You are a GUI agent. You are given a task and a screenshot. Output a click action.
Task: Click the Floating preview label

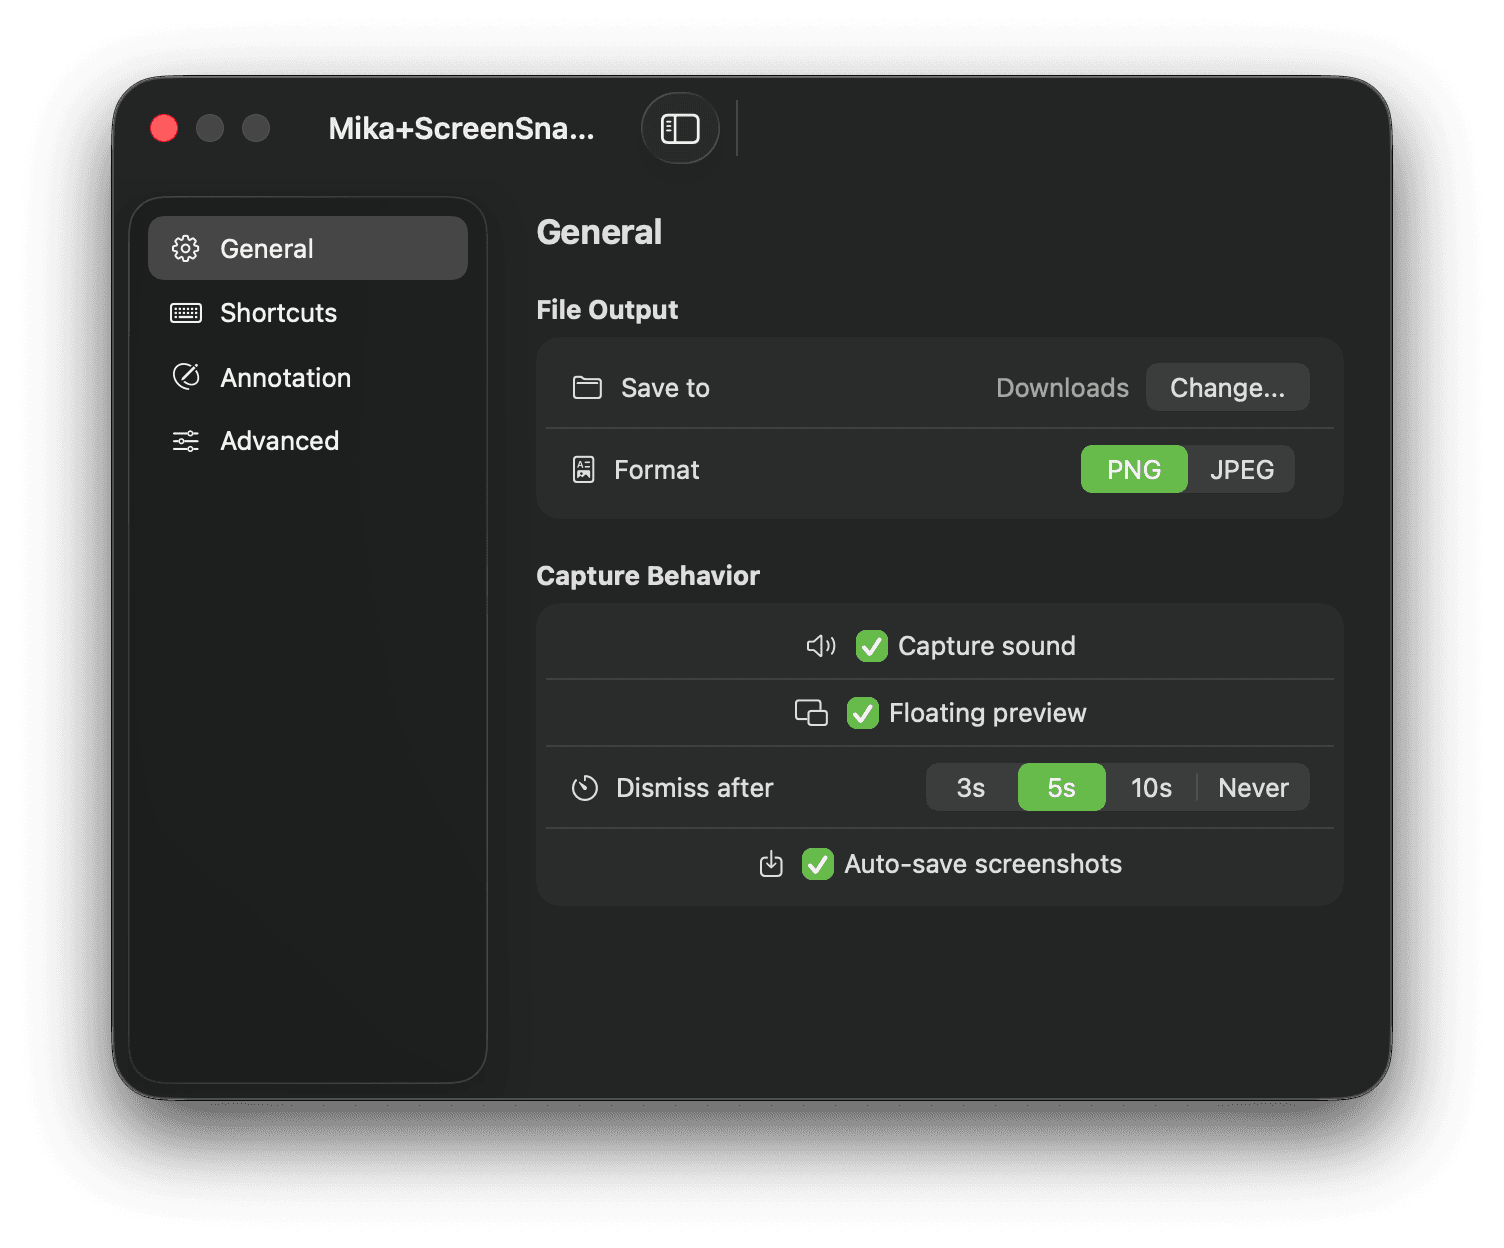click(987, 713)
